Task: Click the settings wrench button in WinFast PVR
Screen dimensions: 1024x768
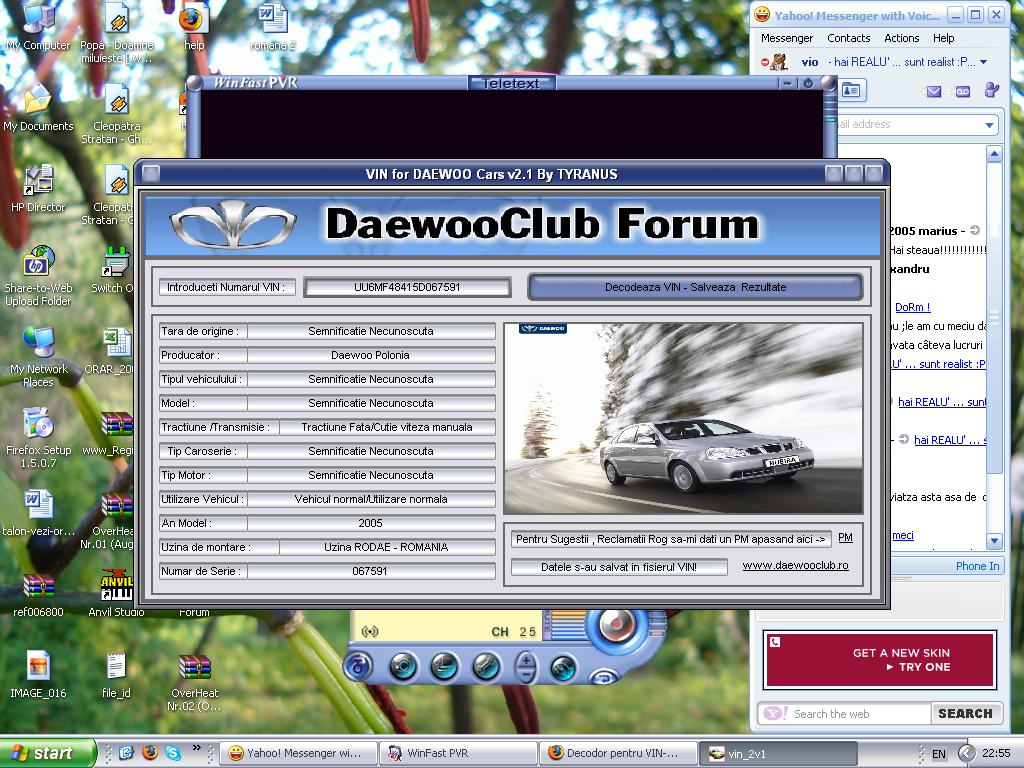Action: pyautogui.click(x=486, y=665)
